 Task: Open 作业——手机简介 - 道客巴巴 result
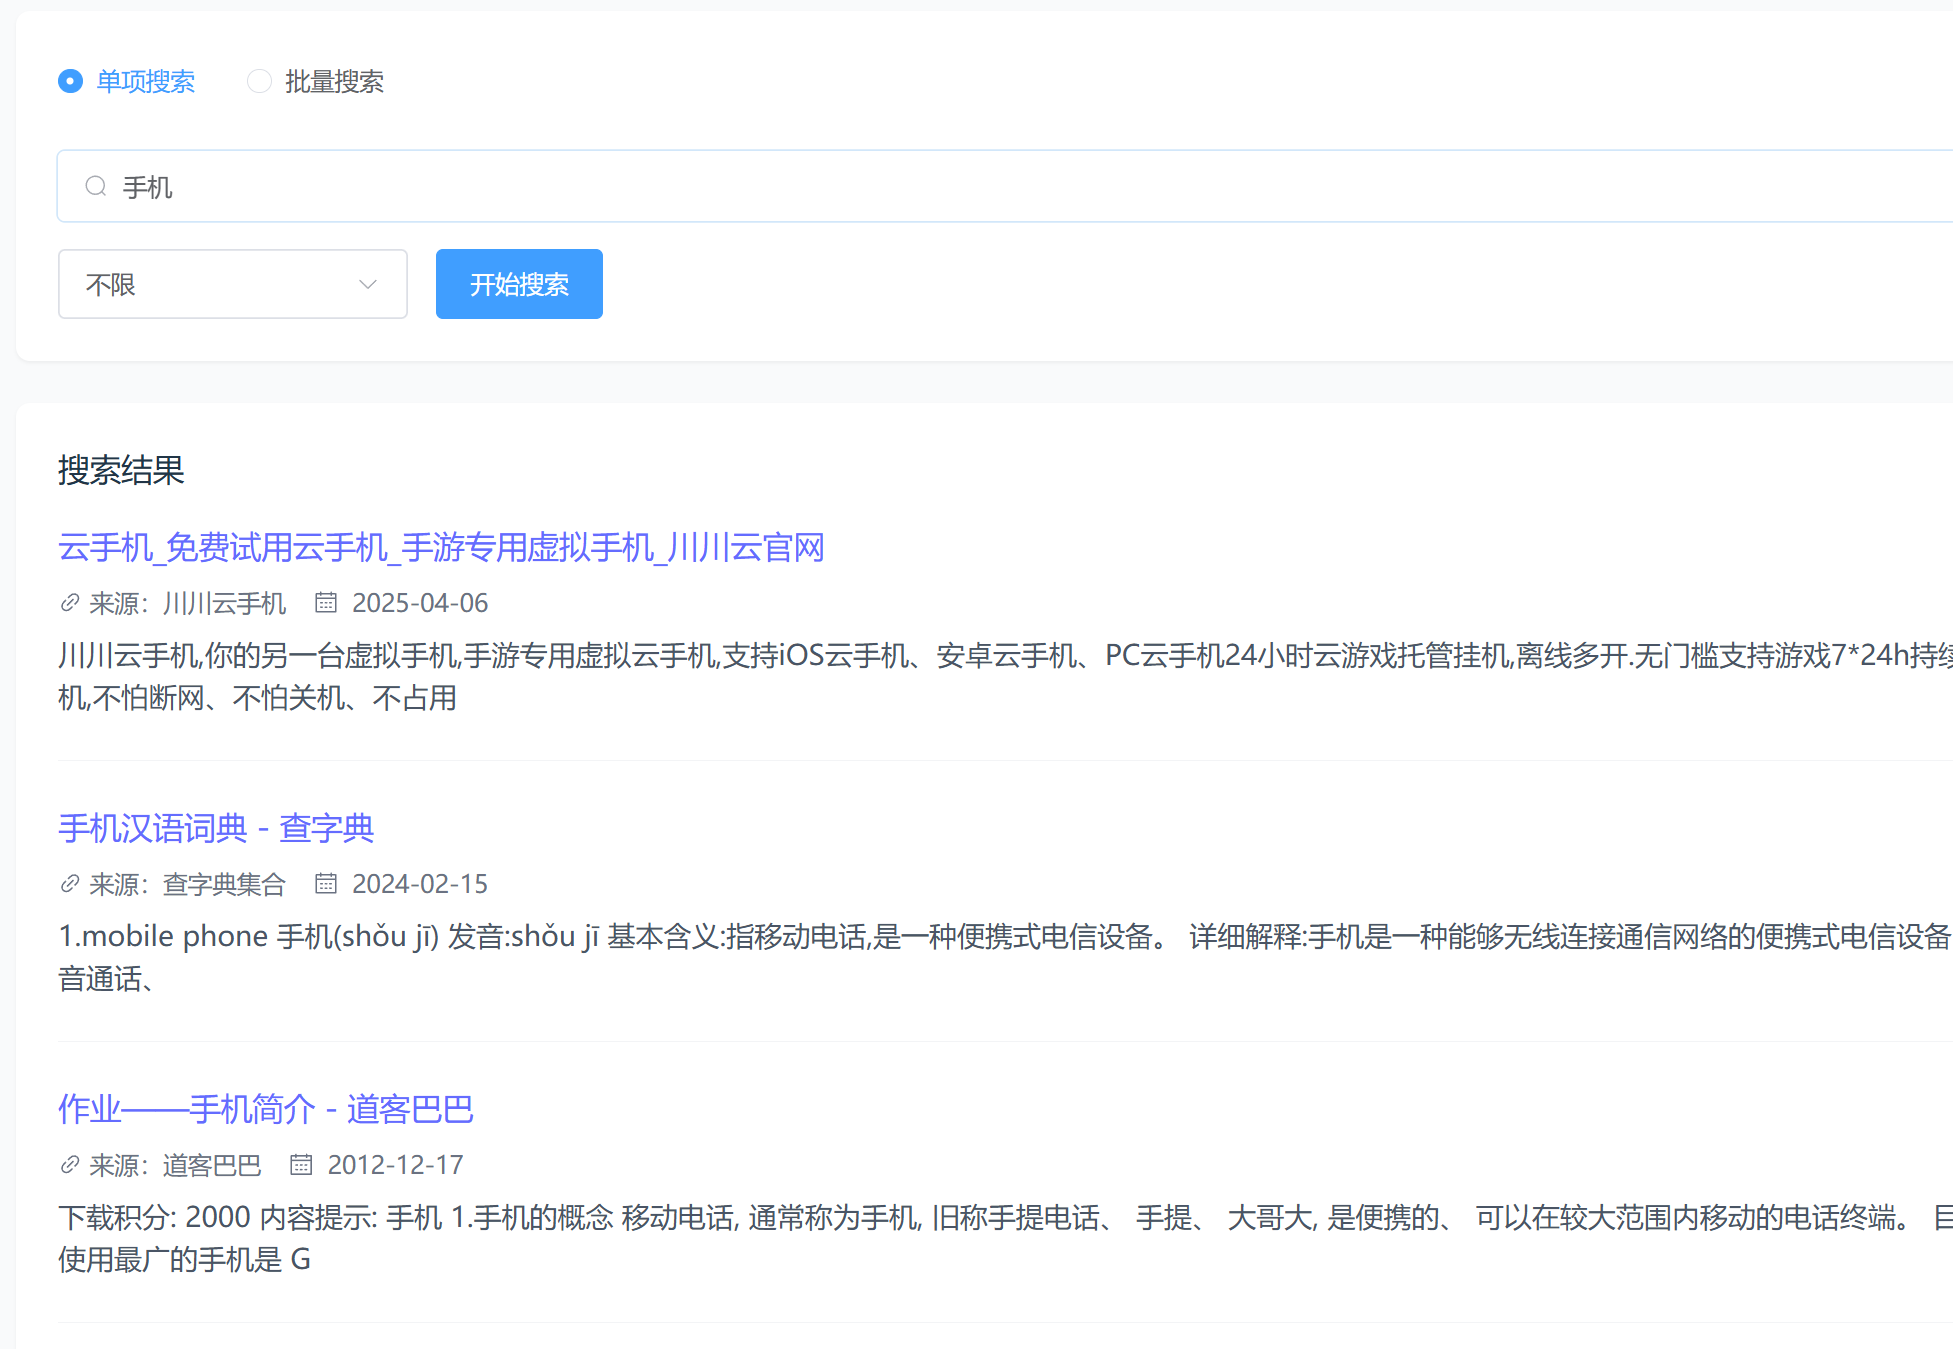[x=265, y=1109]
